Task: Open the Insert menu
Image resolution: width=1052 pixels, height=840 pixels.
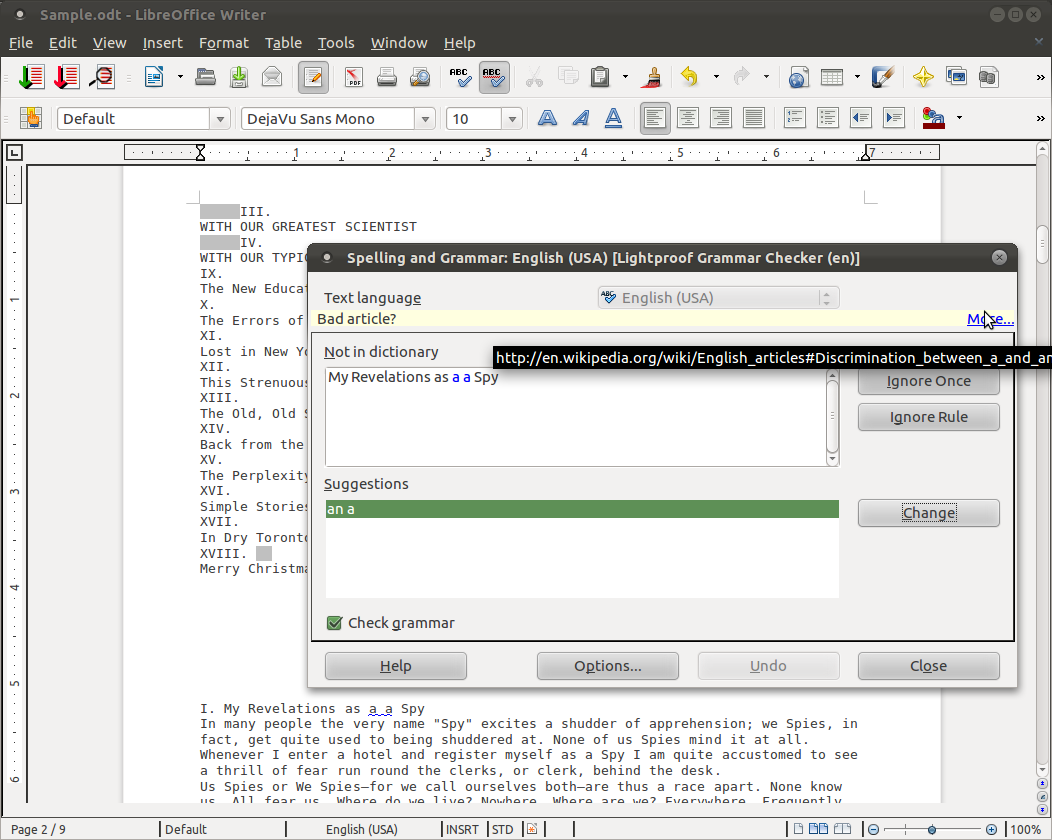Action: tap(162, 43)
